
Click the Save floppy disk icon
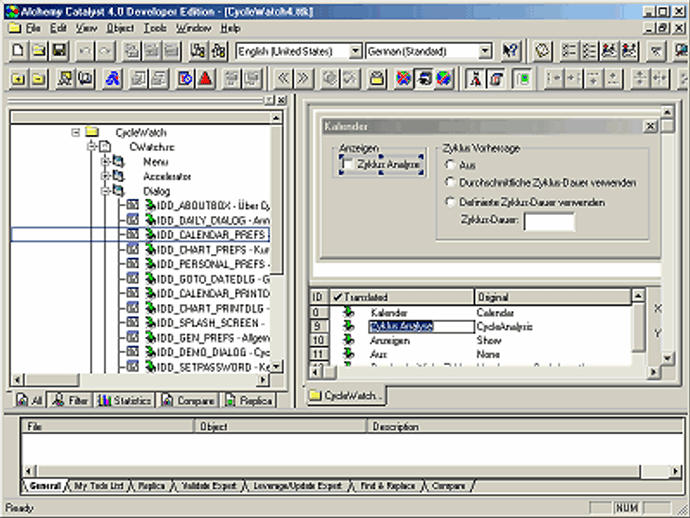point(59,51)
